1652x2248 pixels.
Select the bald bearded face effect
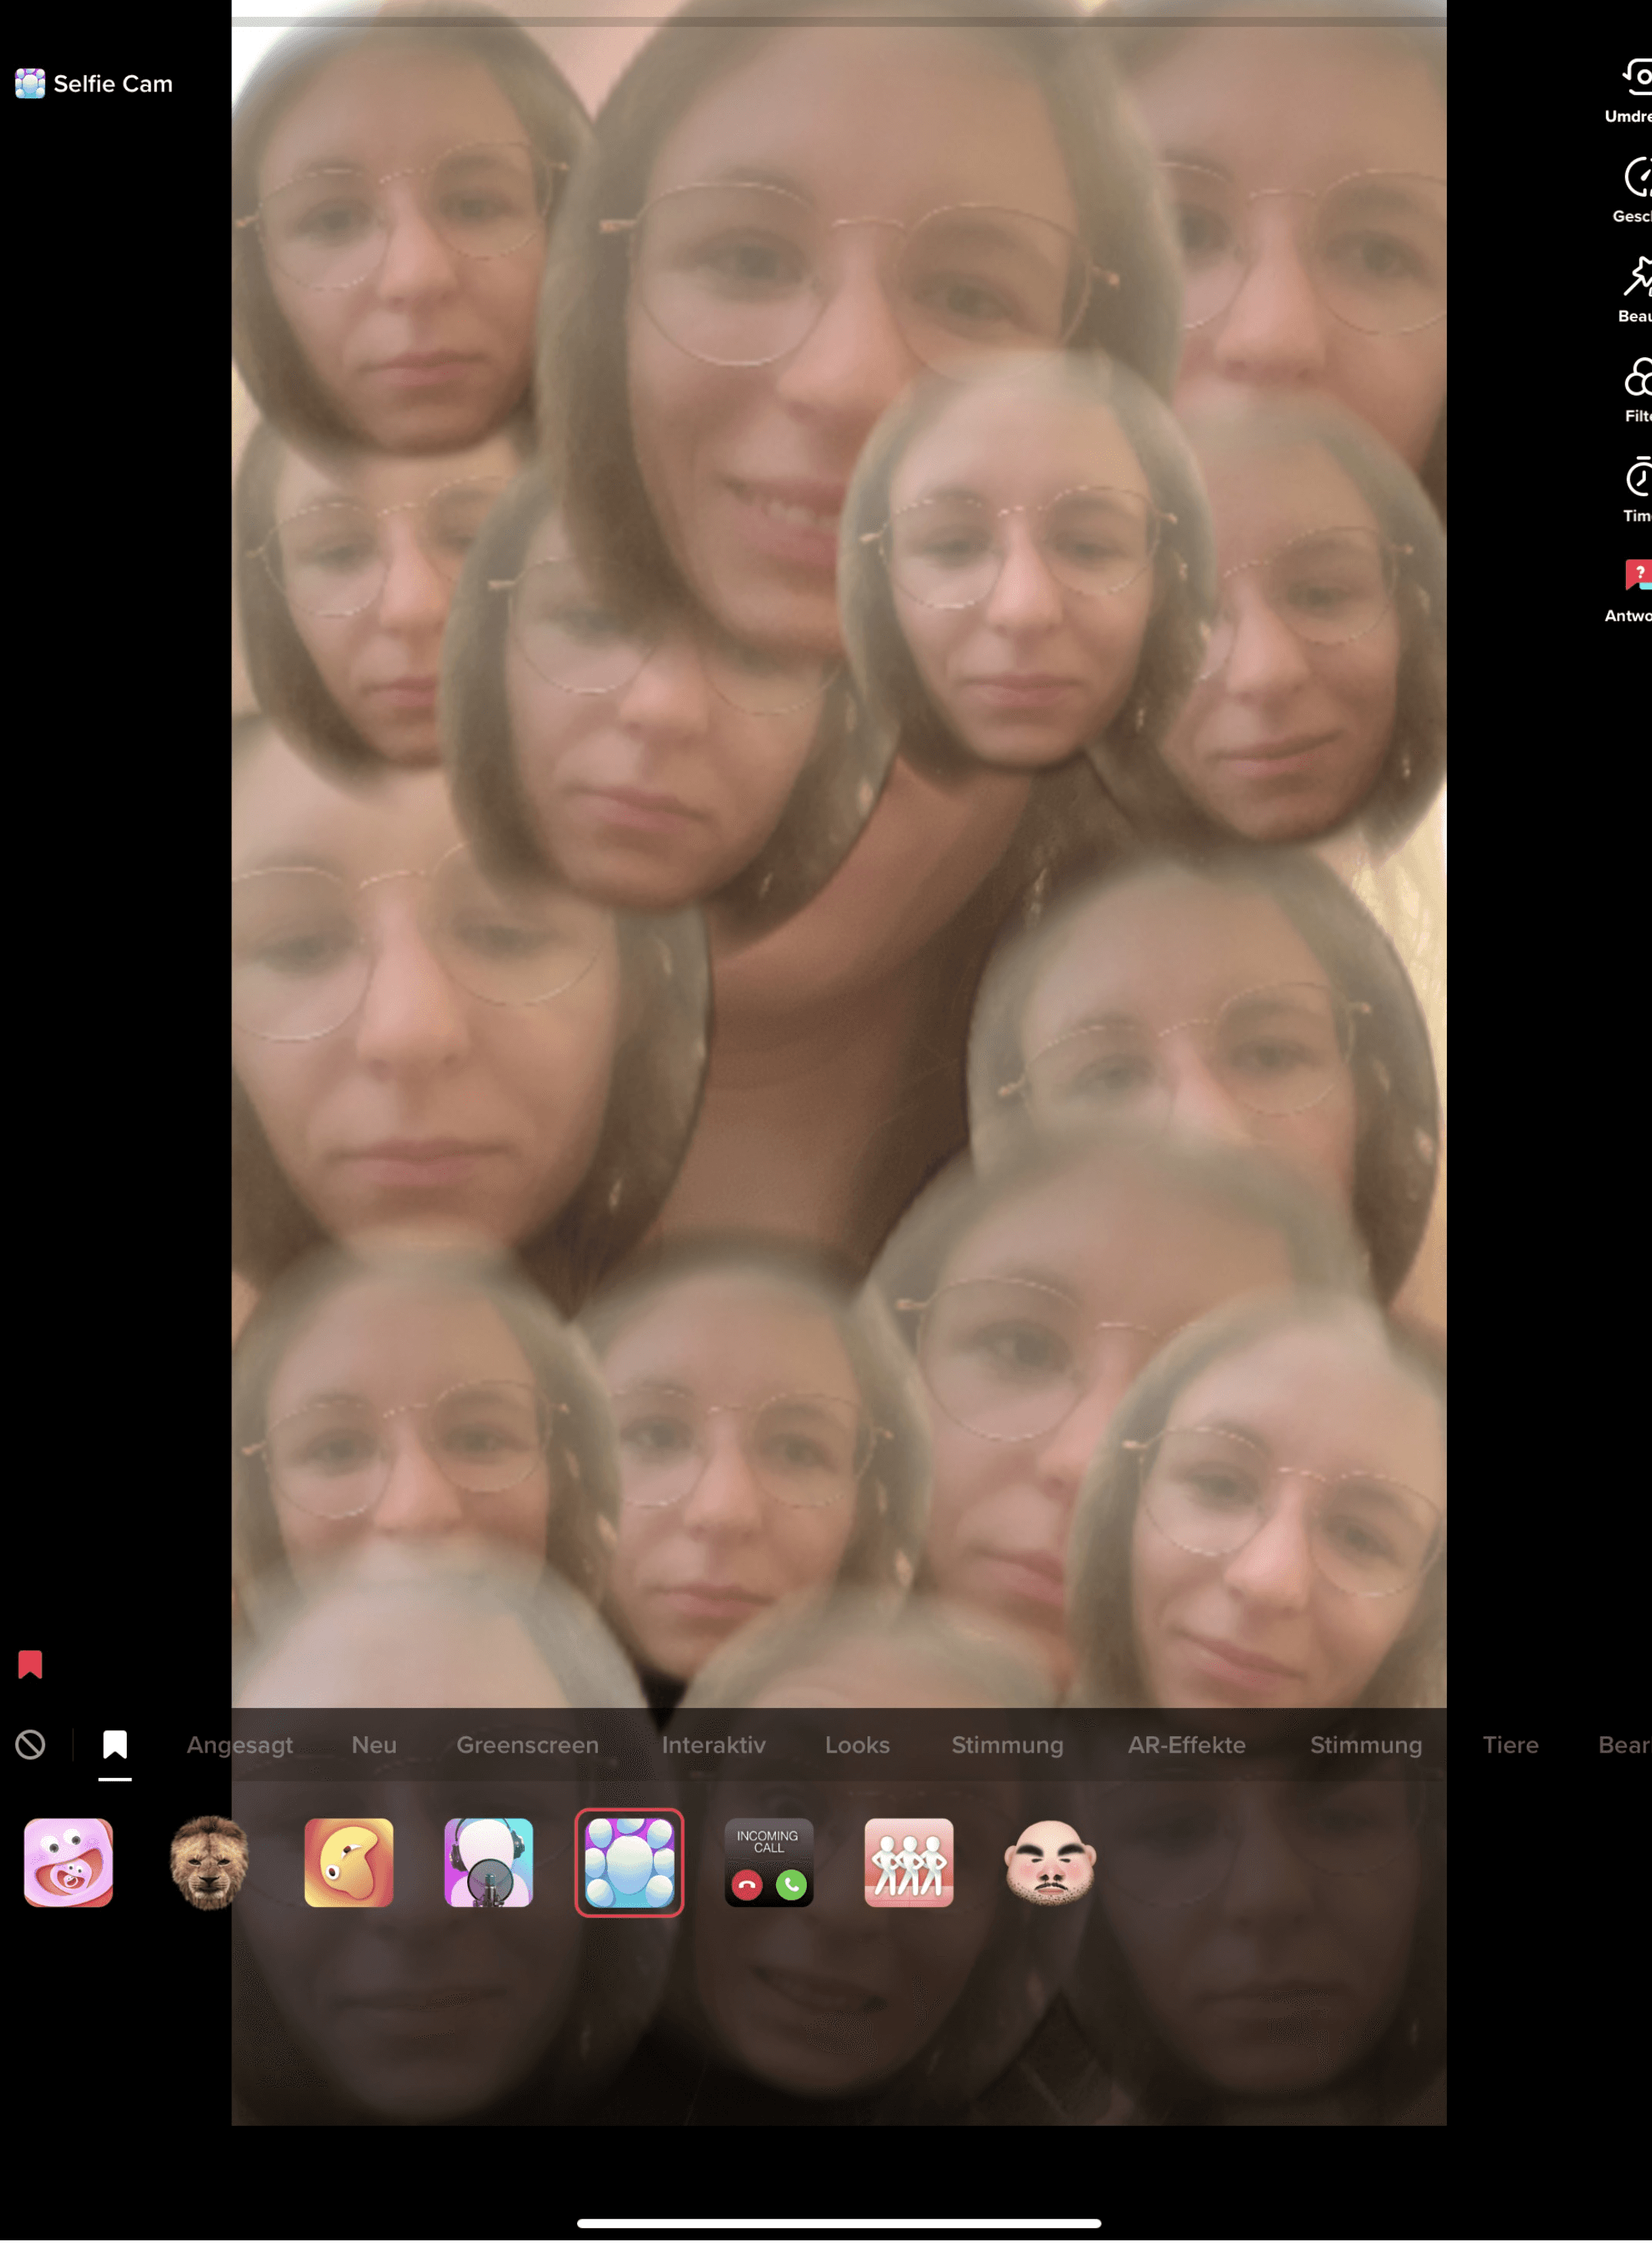(1049, 1862)
